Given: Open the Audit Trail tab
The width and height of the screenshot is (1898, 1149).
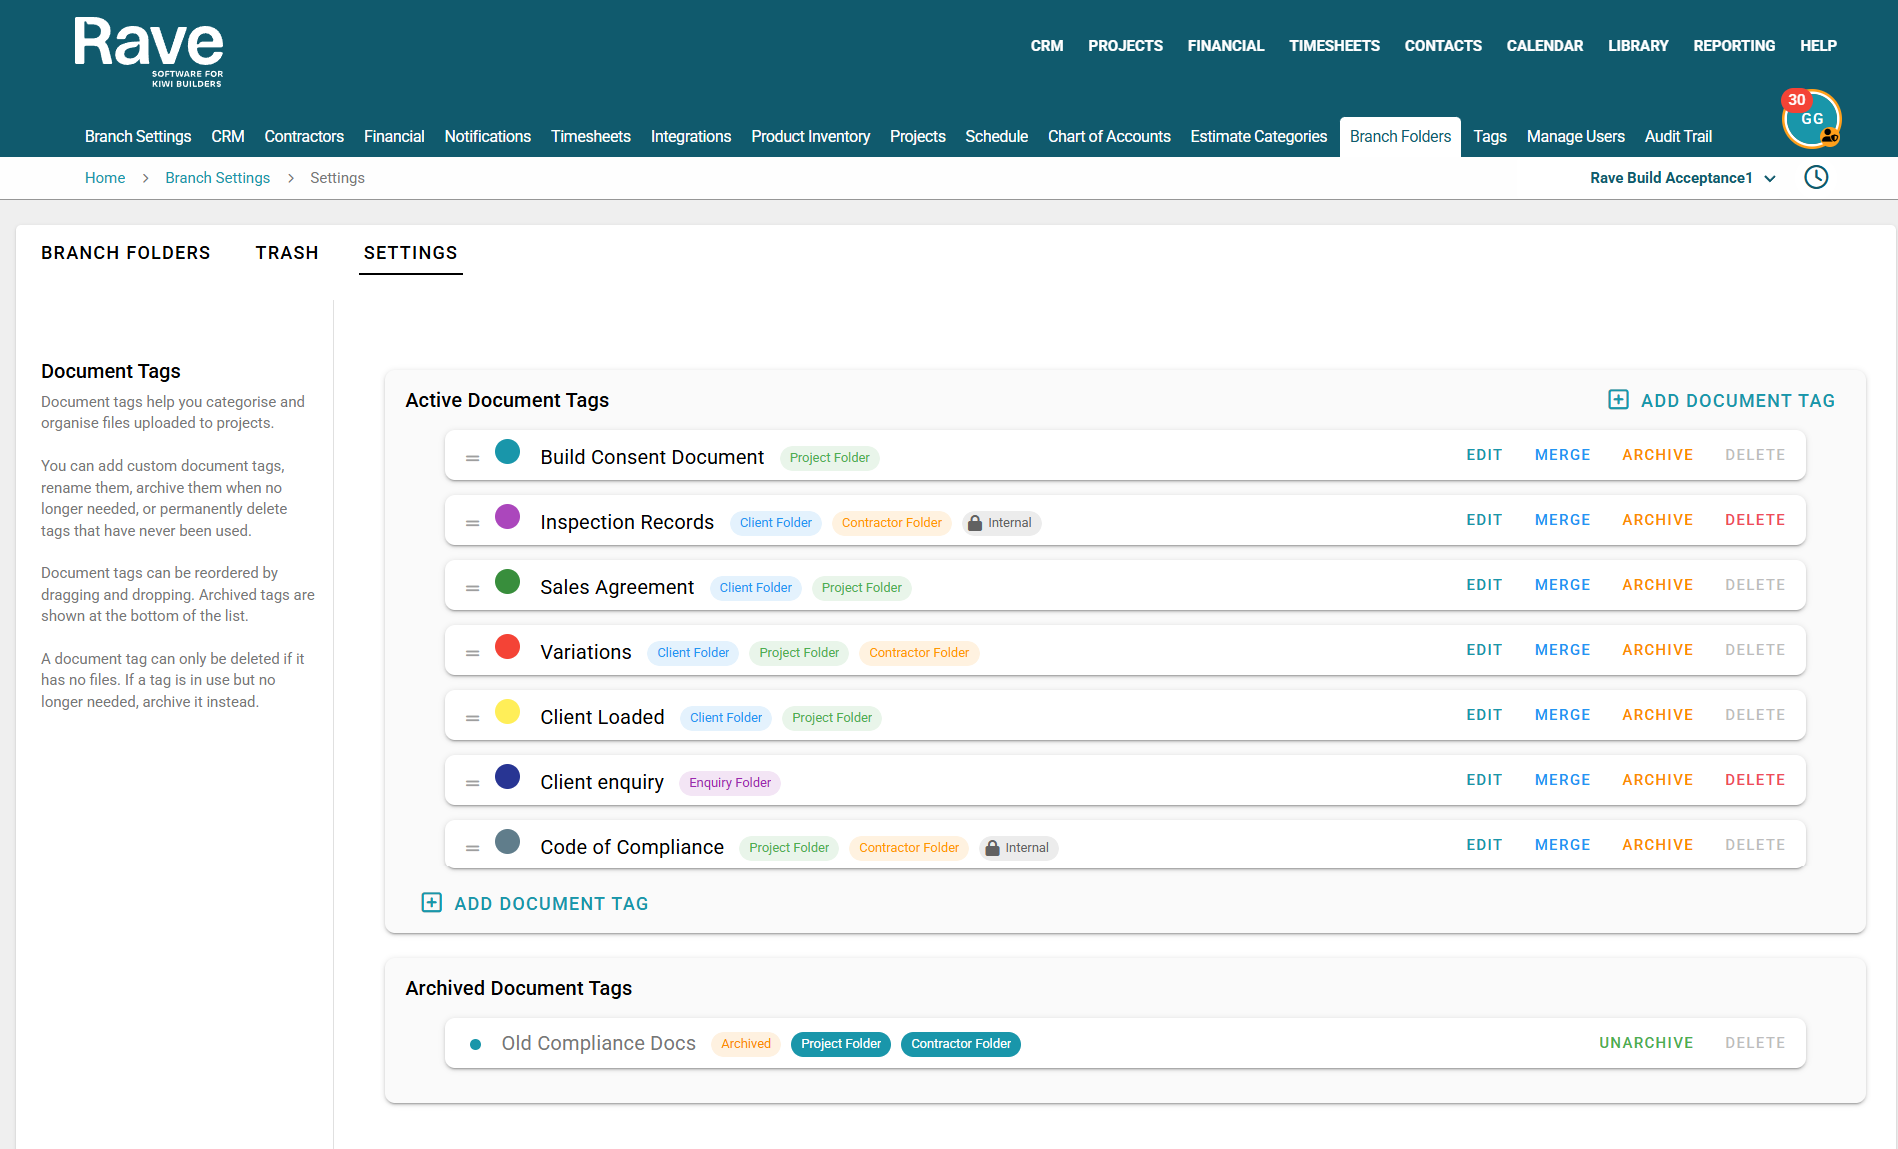Looking at the screenshot, I should point(1679,137).
